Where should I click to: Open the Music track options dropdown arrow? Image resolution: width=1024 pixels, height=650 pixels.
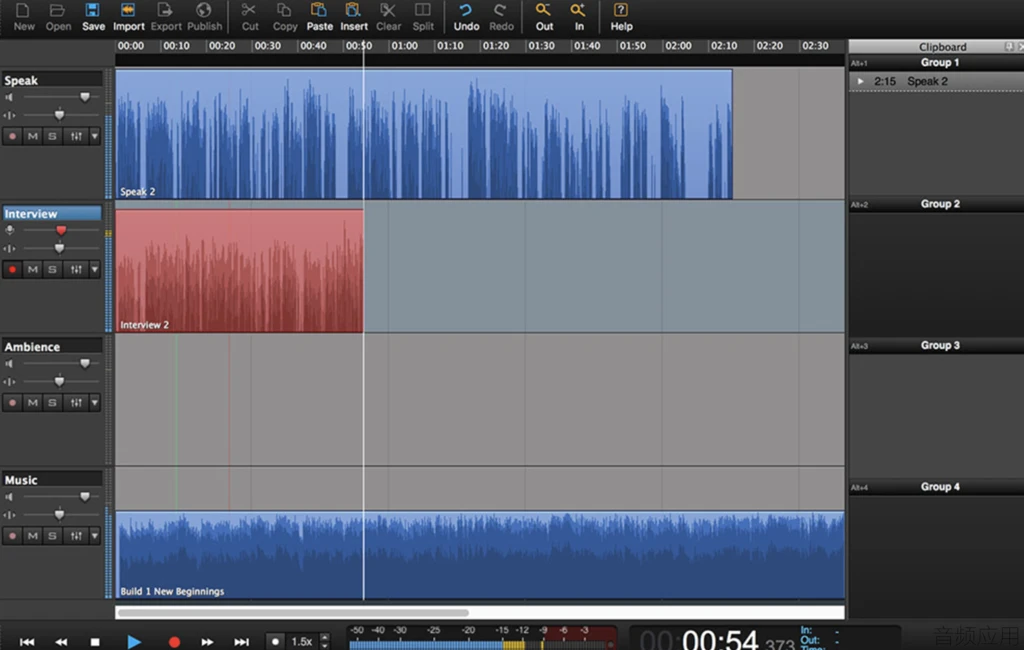(95, 536)
